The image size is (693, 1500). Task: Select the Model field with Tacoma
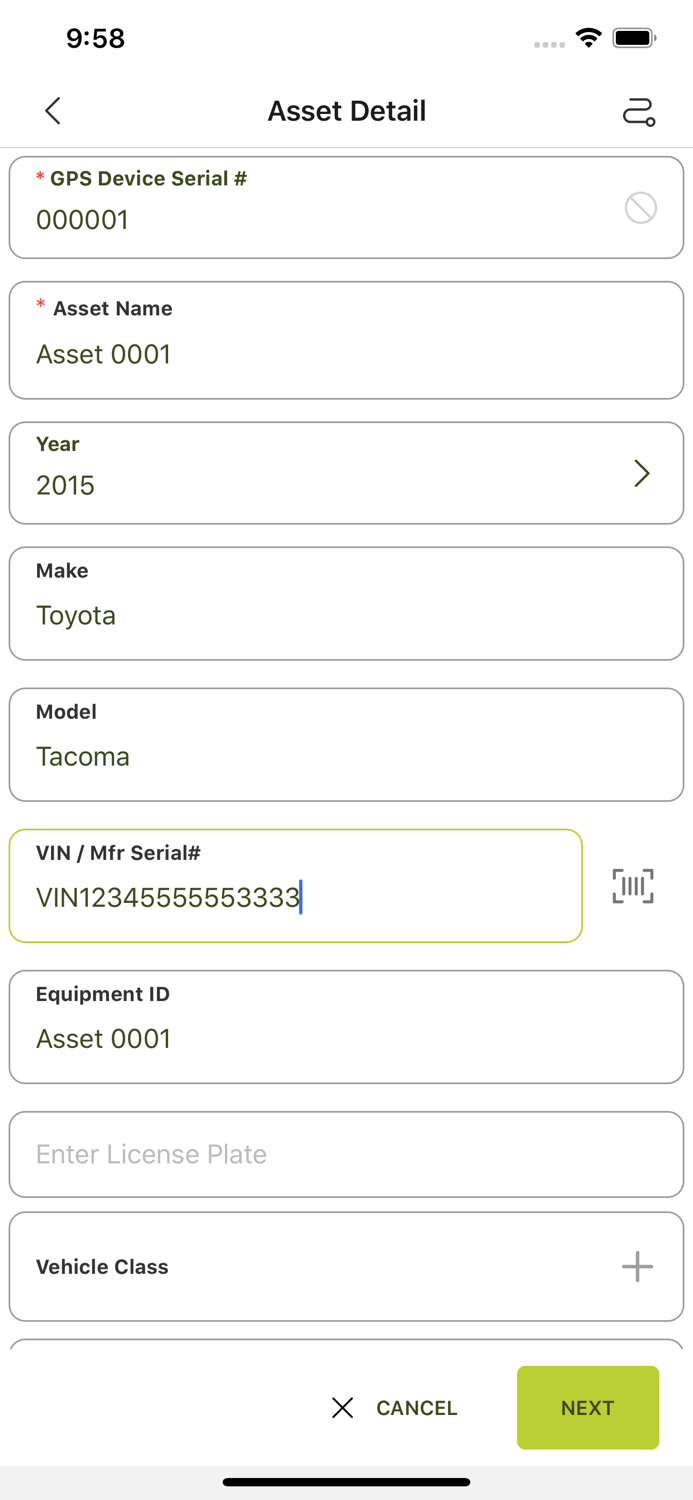tap(346, 755)
